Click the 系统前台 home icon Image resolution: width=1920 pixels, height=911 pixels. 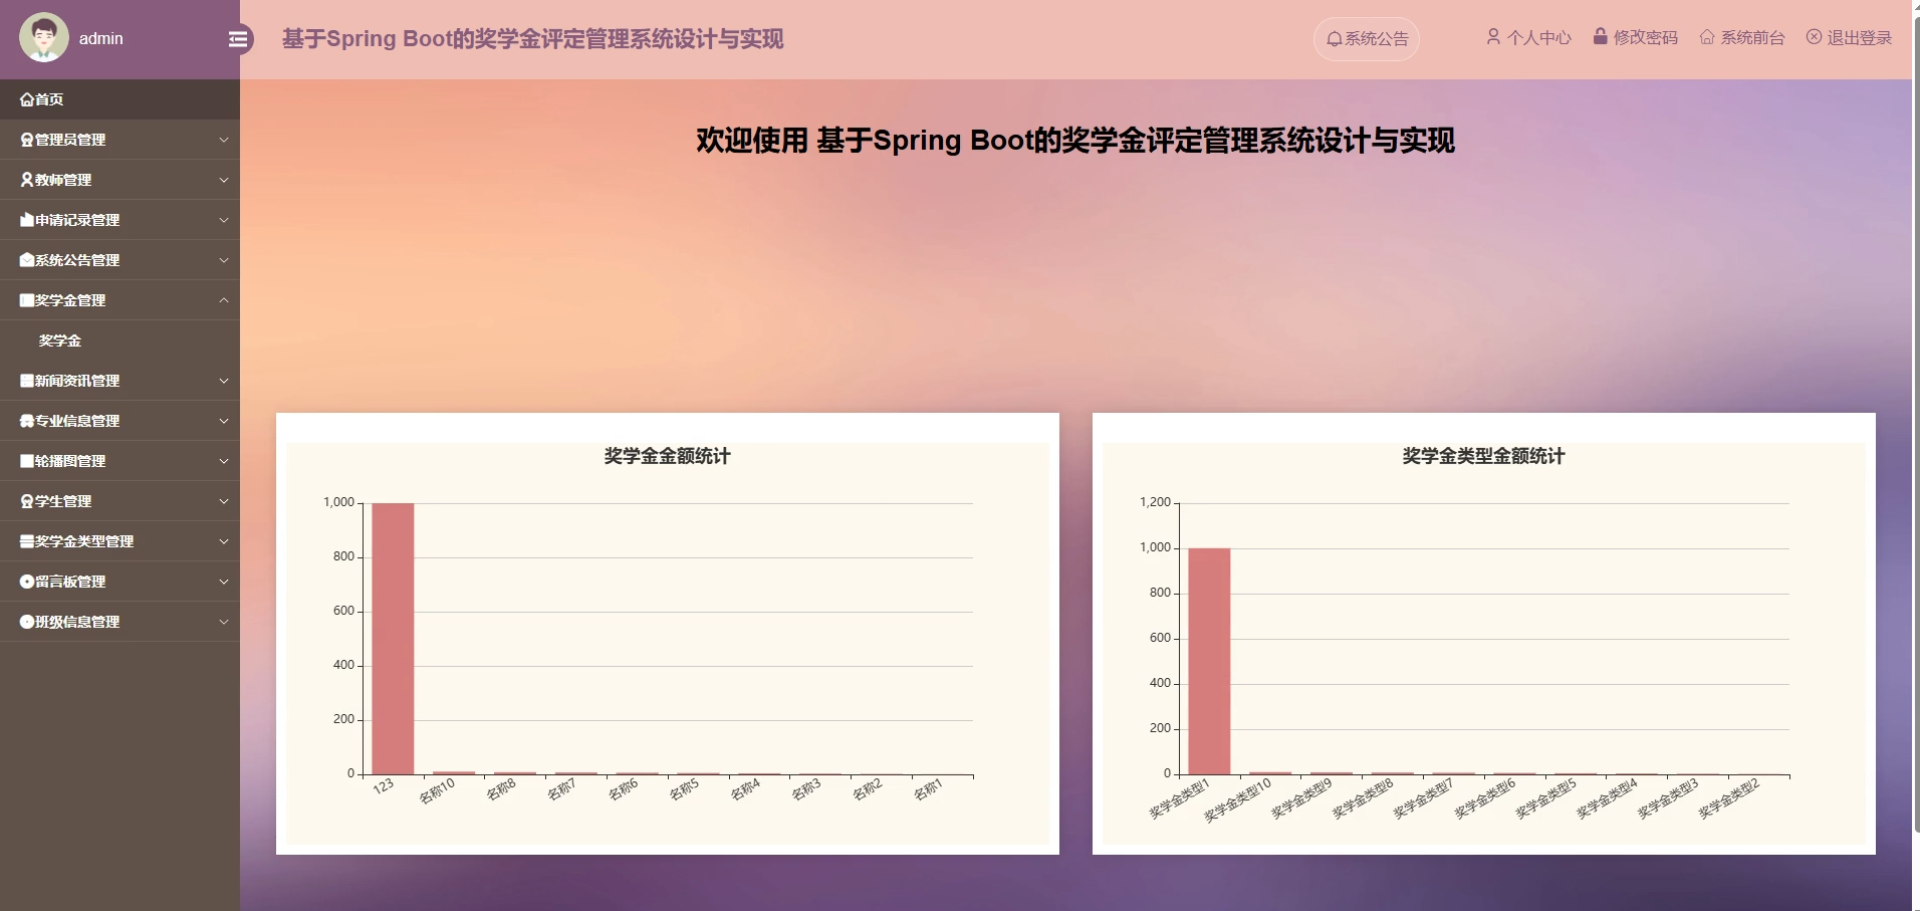[1707, 37]
